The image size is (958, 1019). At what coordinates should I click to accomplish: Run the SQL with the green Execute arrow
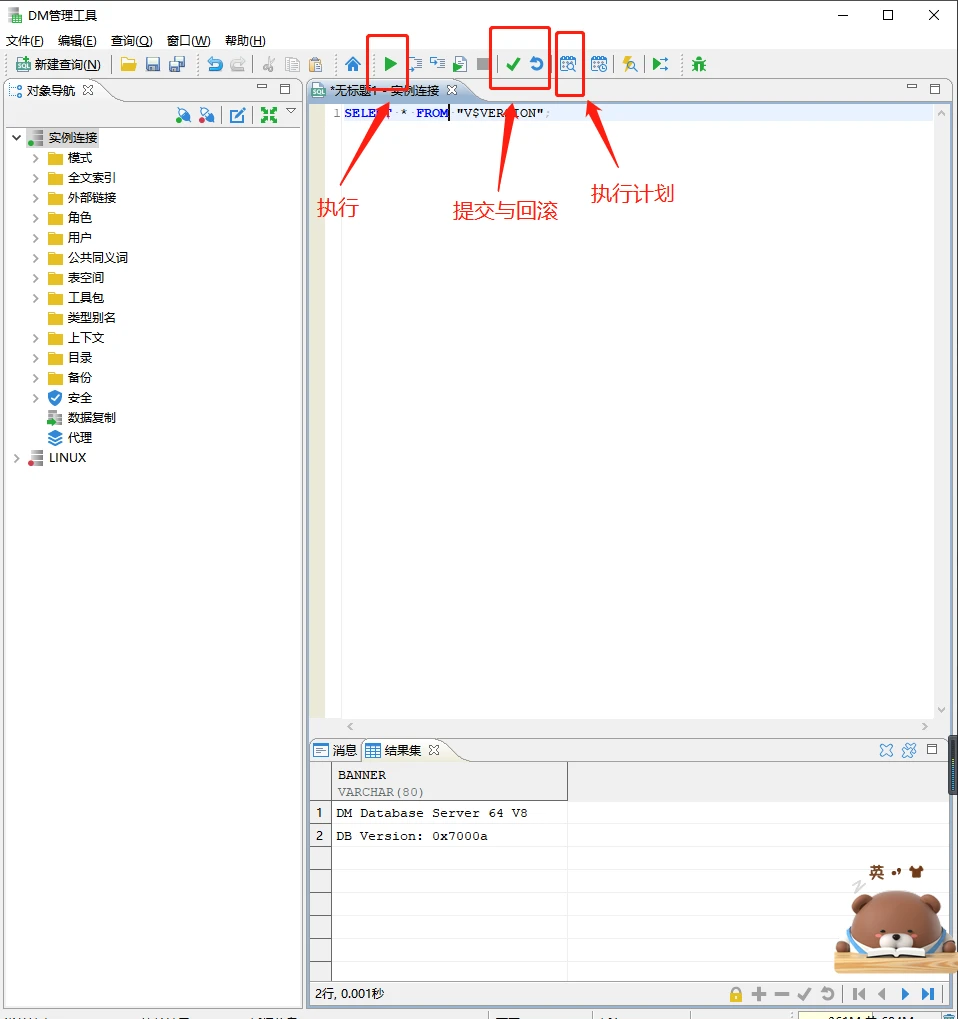(390, 64)
